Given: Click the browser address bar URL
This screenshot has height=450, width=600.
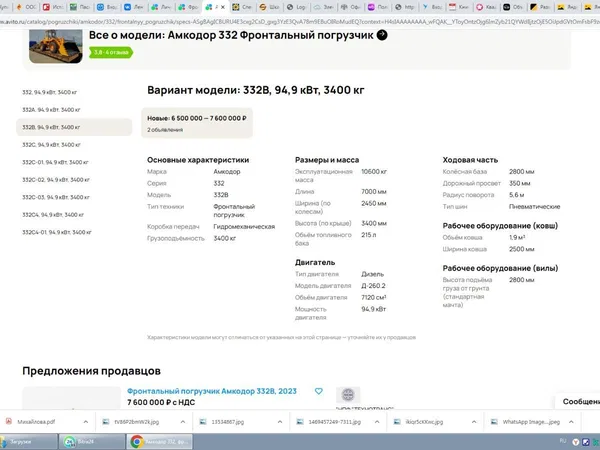Looking at the screenshot, I should [300, 22].
